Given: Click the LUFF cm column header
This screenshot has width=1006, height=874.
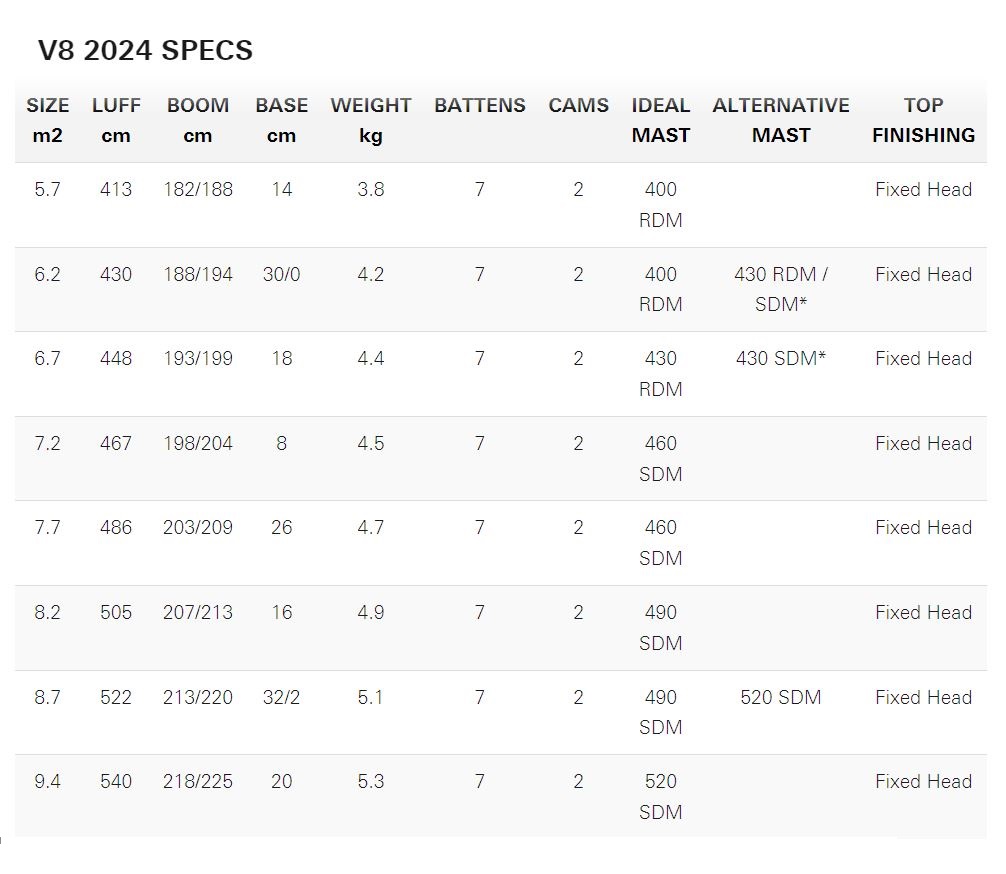Looking at the screenshot, I should [x=116, y=120].
